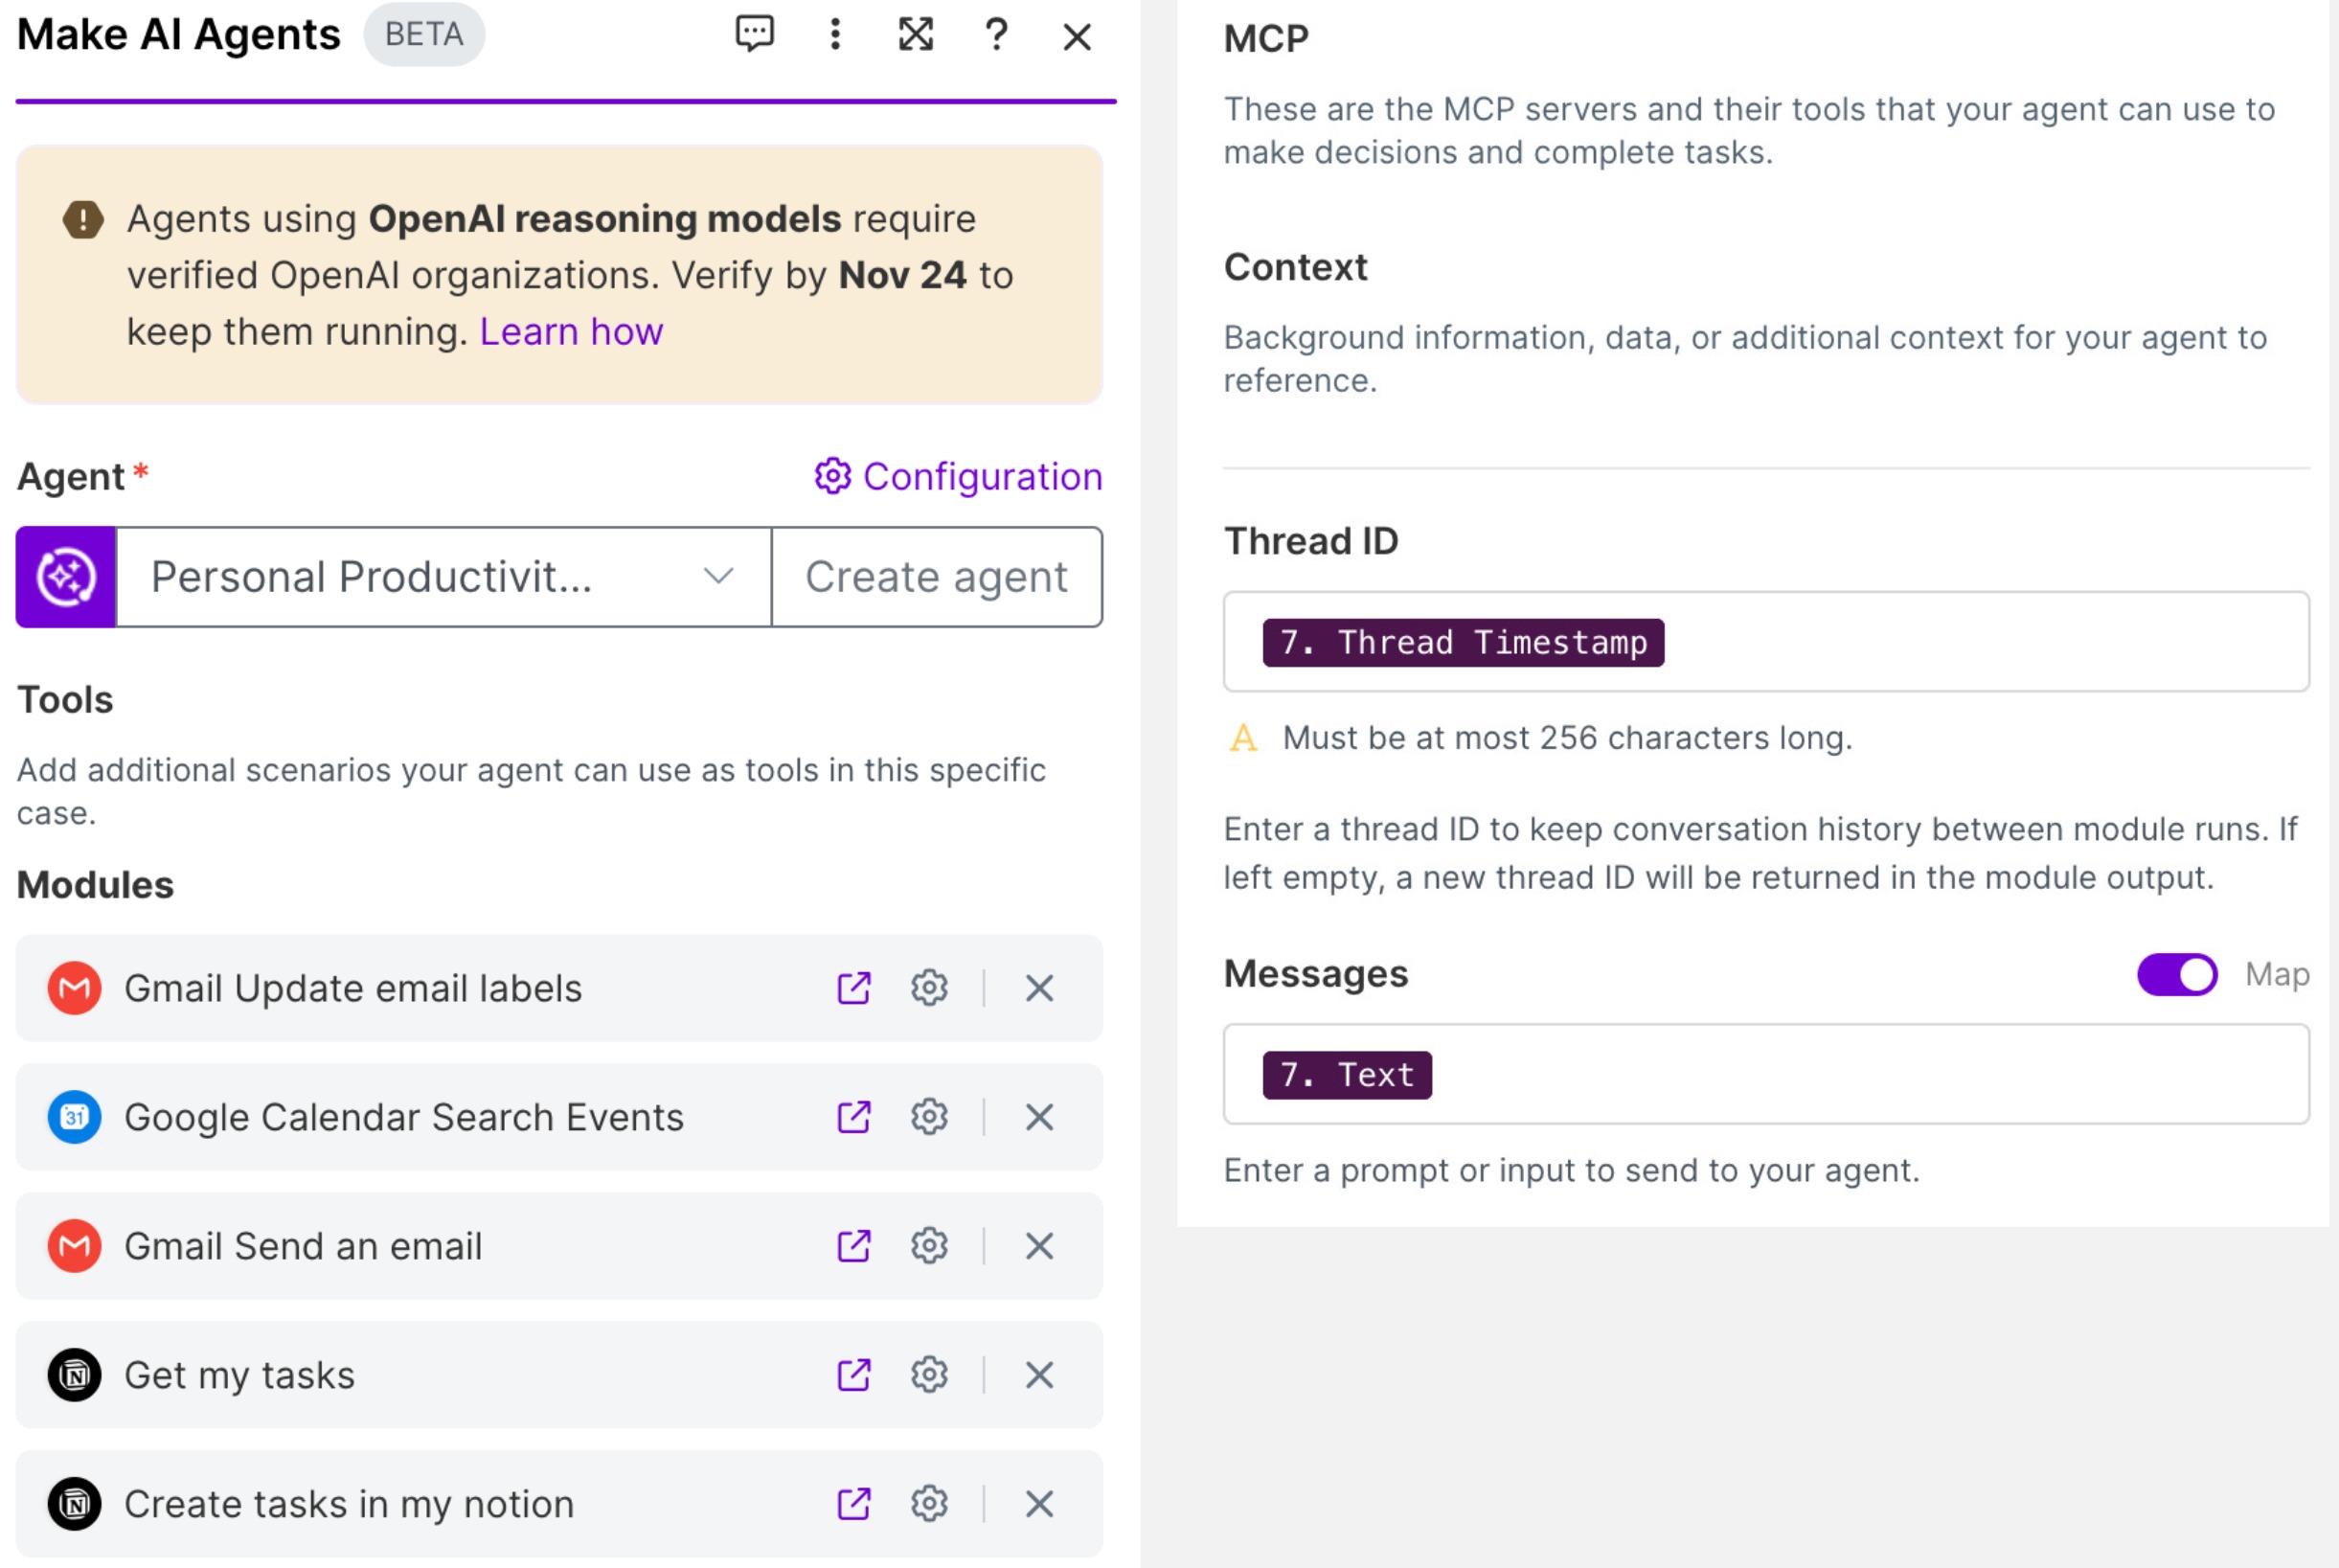2339x1568 pixels.
Task: Open the three-dot more options menu
Action: [x=835, y=34]
